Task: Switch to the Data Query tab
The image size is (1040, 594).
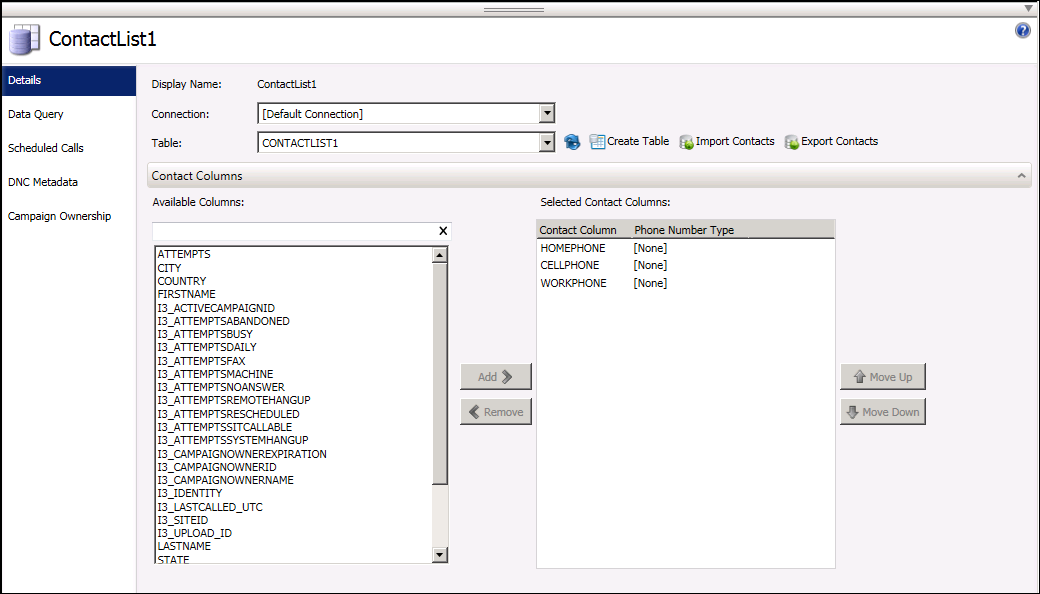Action: 36,114
